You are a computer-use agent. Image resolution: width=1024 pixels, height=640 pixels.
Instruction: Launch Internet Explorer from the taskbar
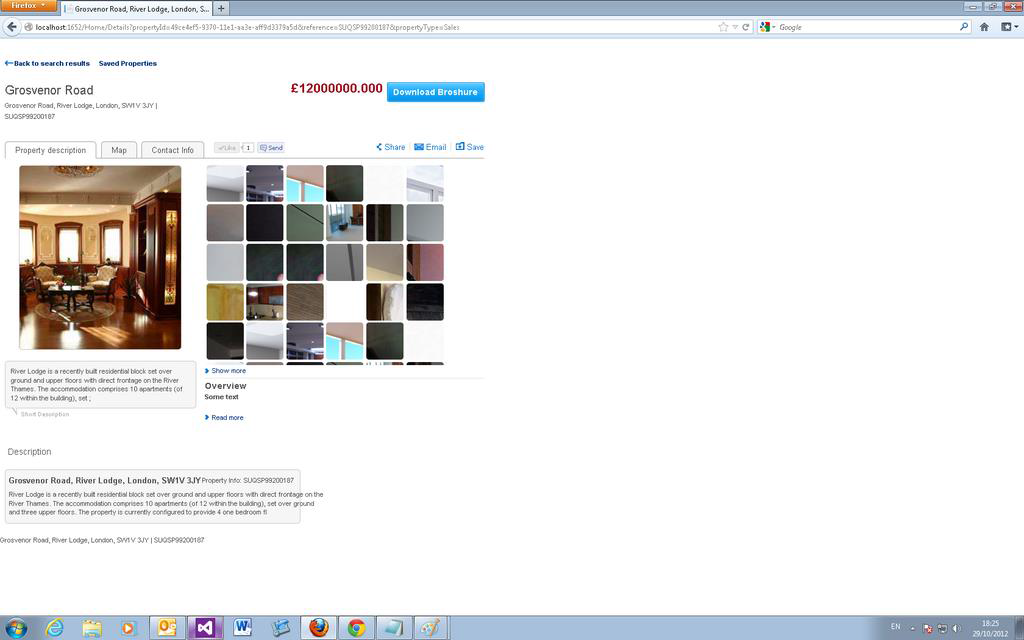[x=54, y=628]
